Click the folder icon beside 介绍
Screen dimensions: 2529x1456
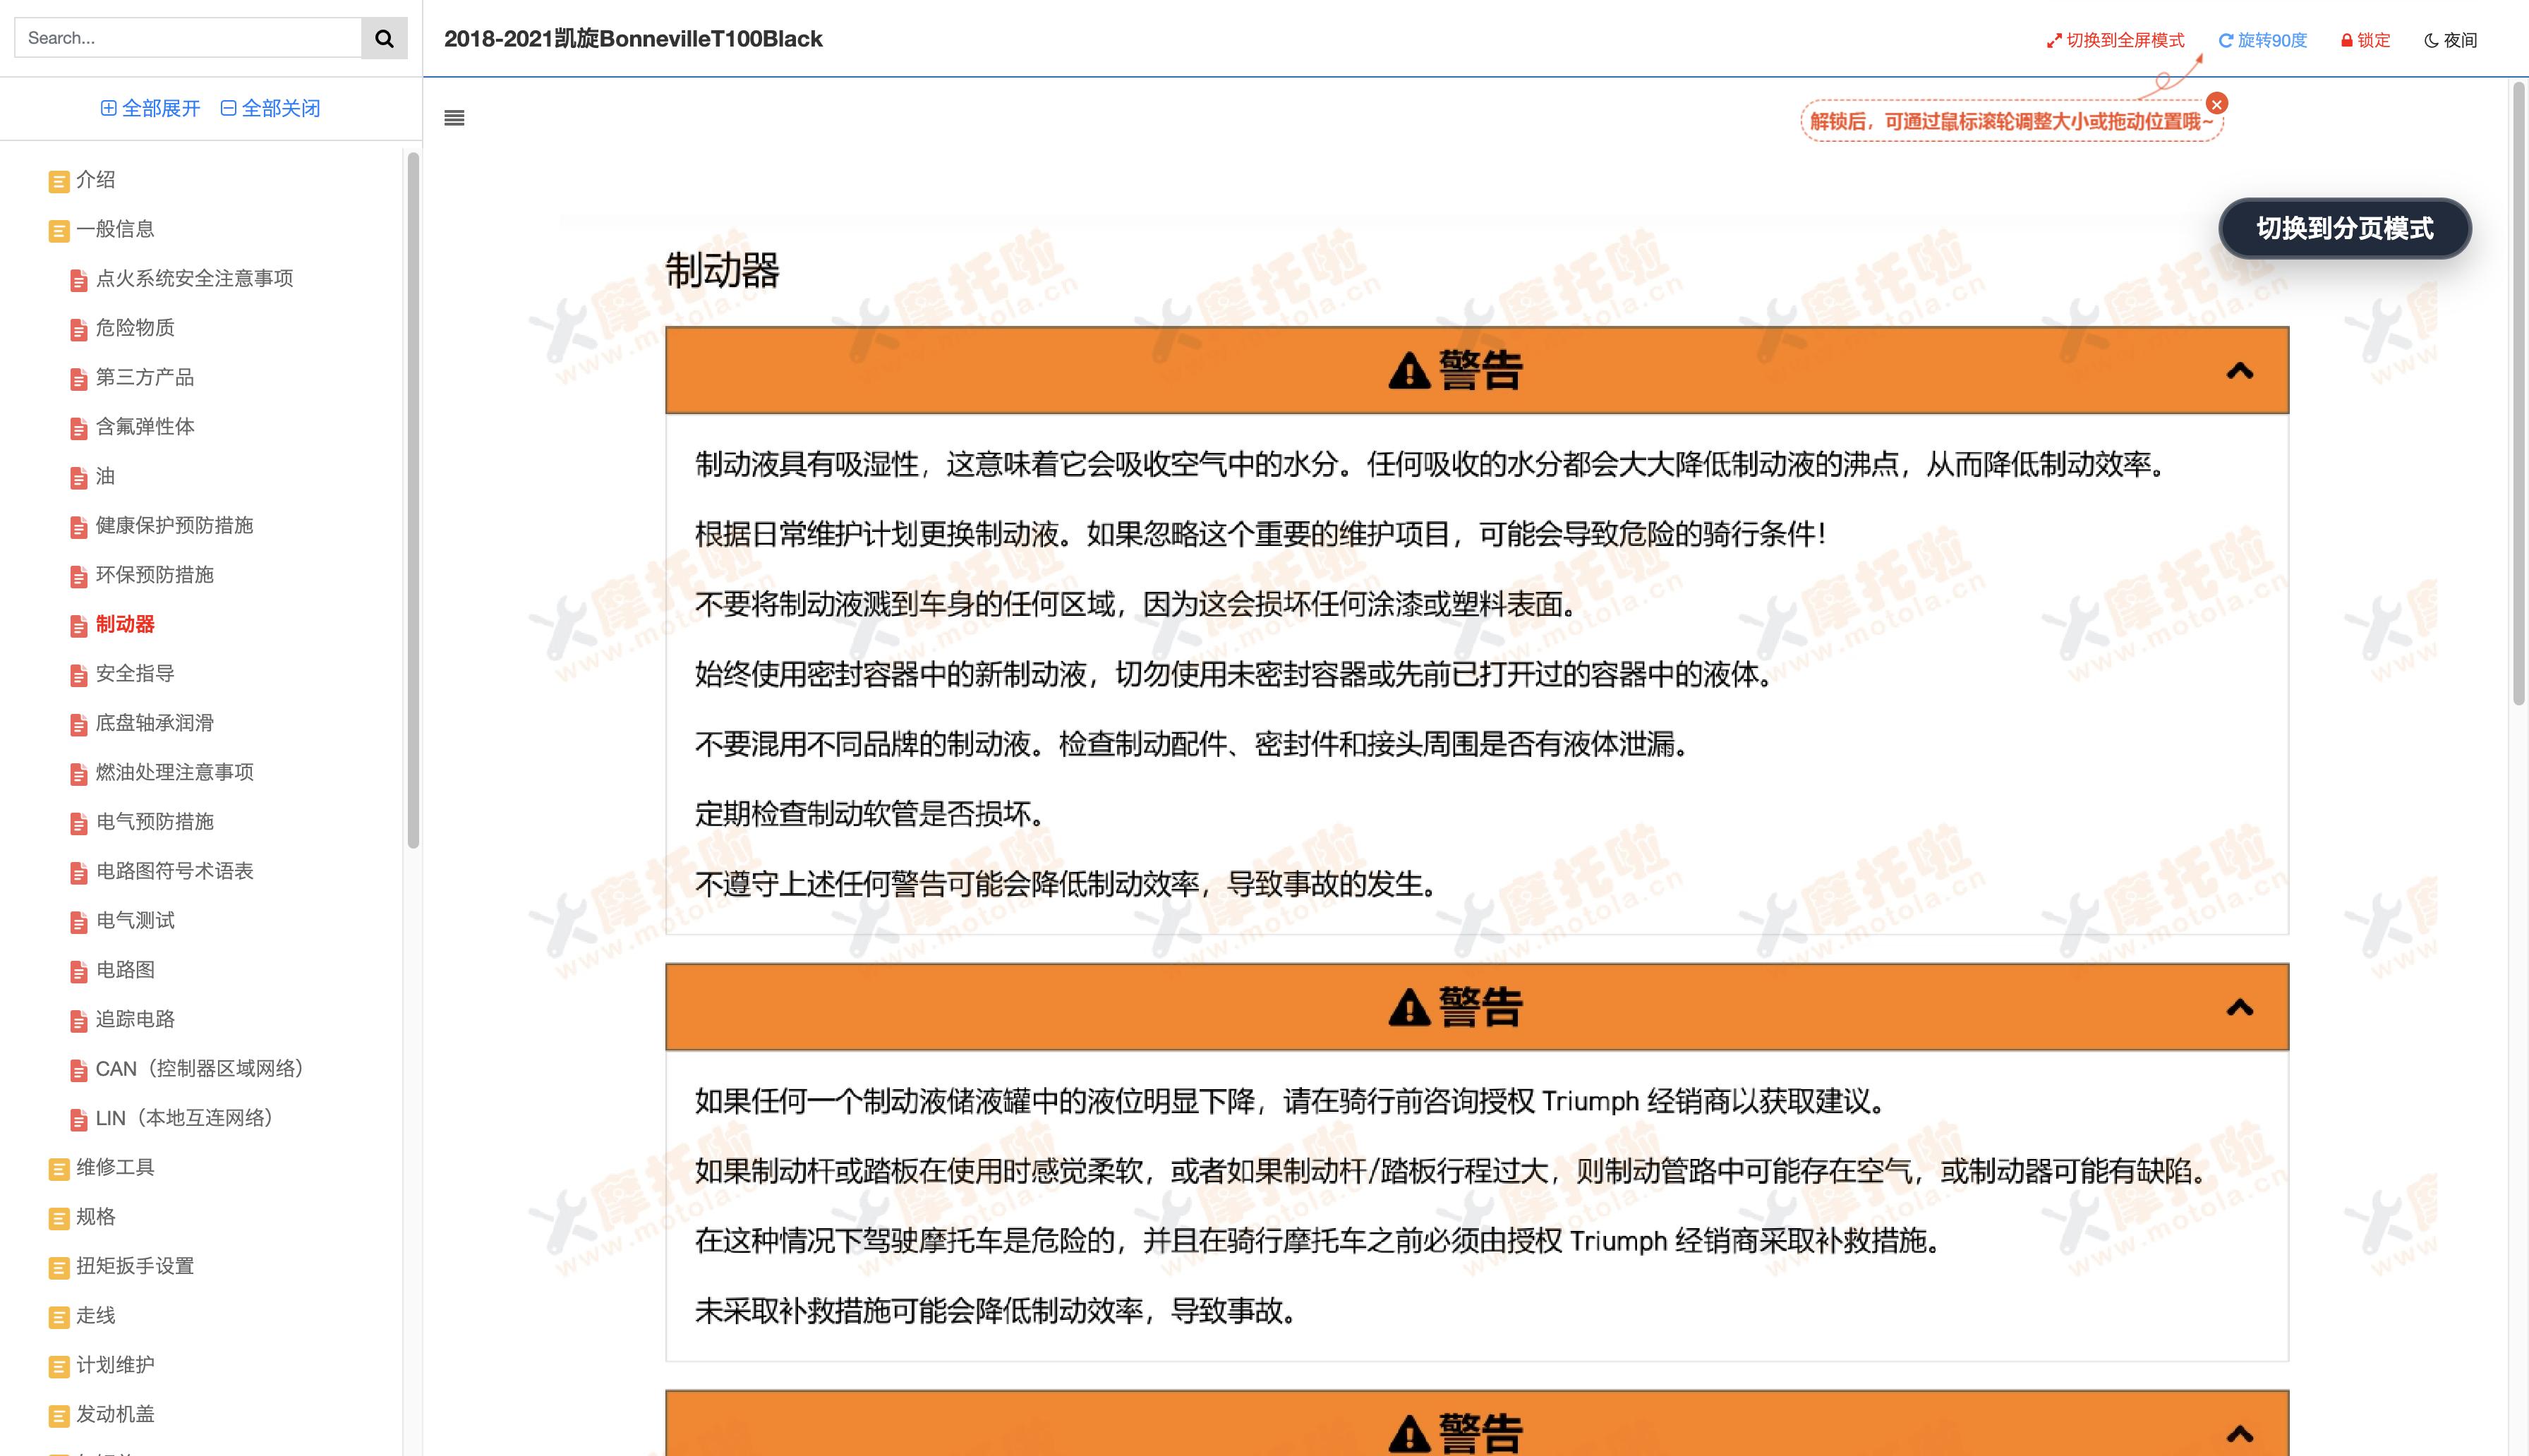tap(59, 181)
